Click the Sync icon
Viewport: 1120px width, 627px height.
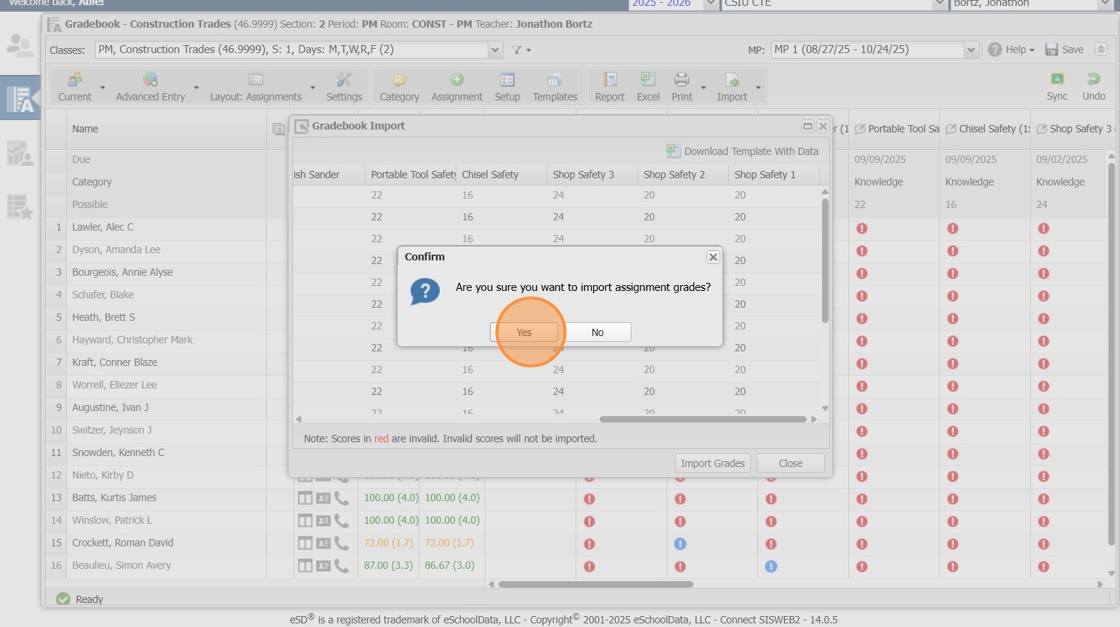click(x=1056, y=87)
